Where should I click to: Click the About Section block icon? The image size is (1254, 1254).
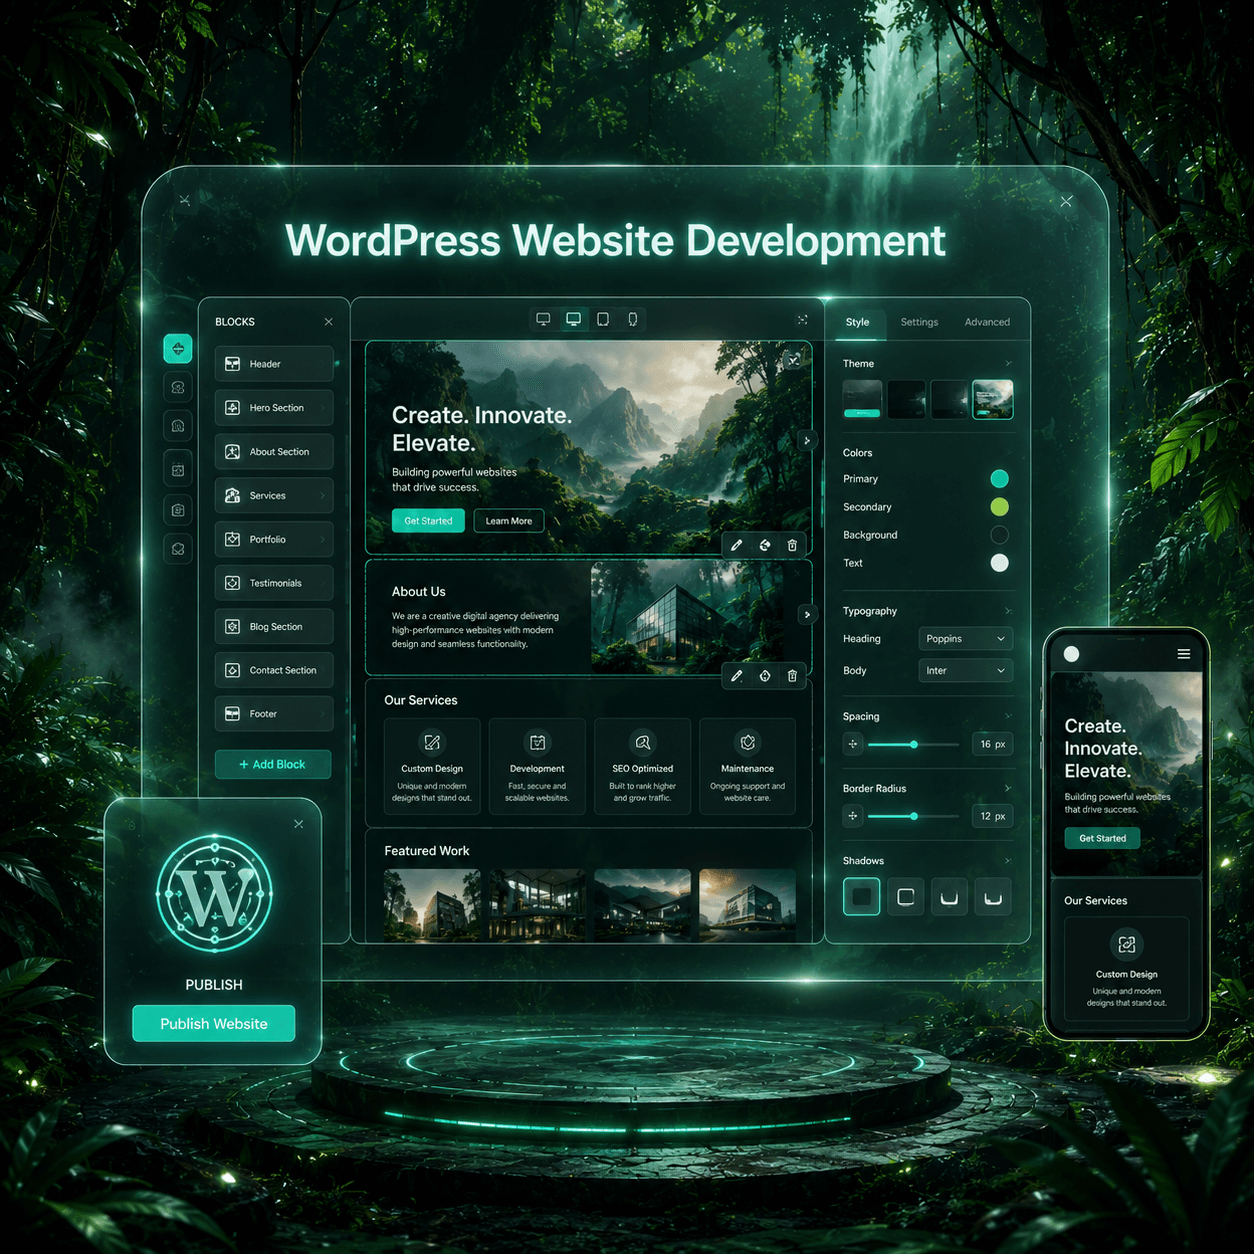[232, 452]
